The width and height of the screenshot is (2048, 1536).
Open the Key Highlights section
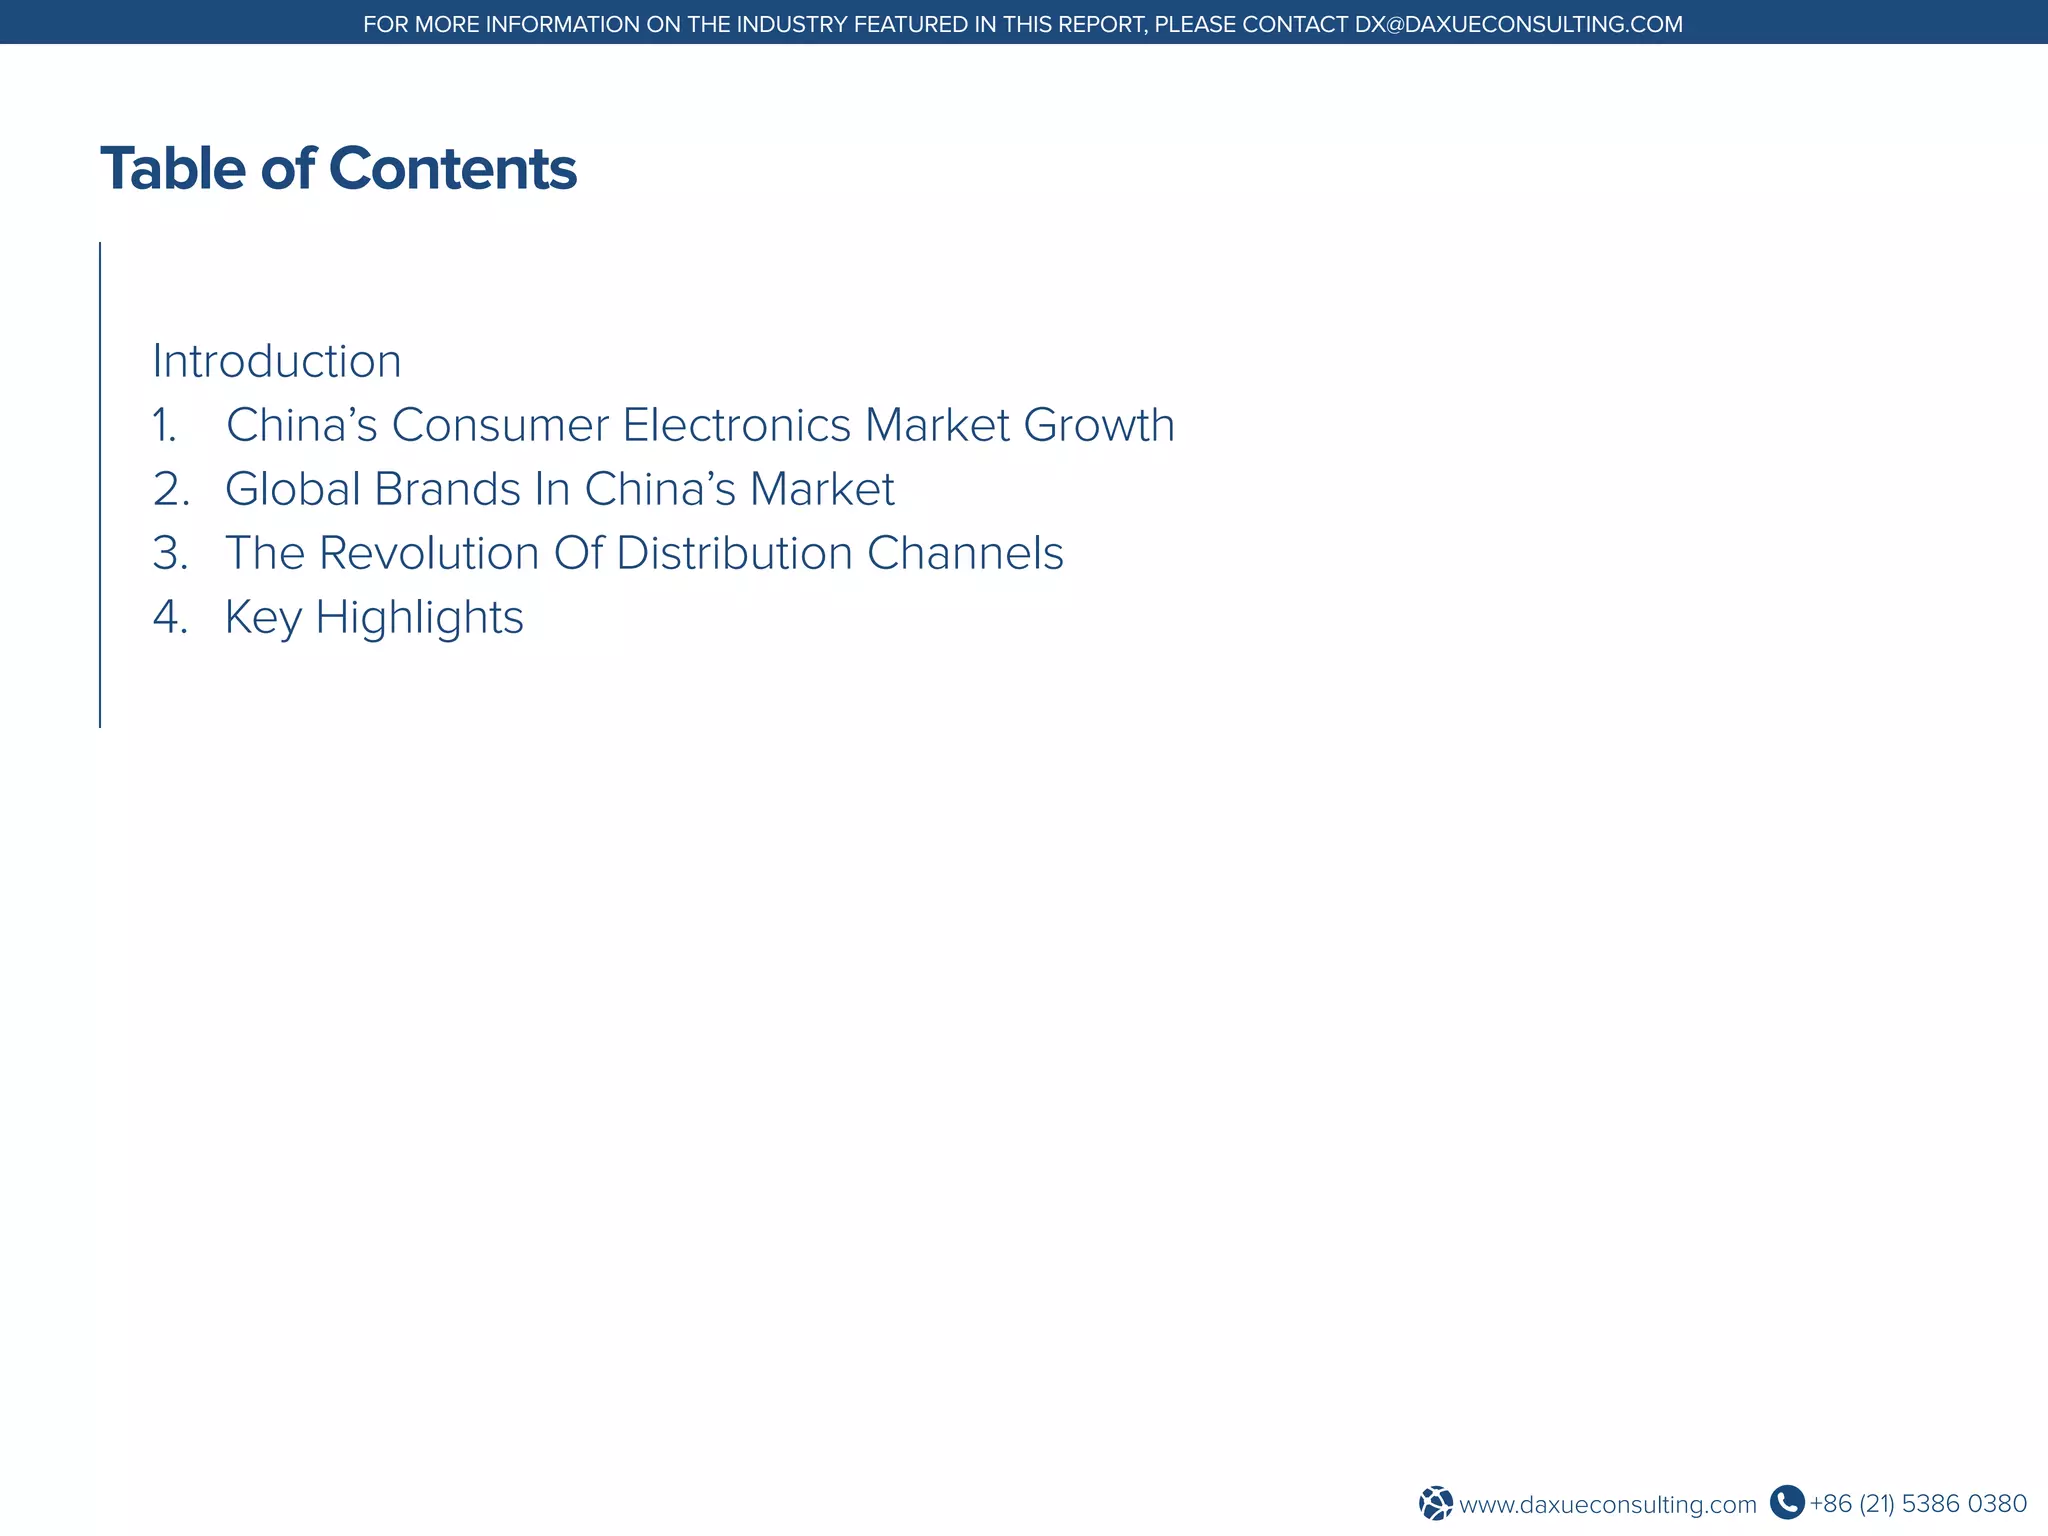tap(373, 617)
